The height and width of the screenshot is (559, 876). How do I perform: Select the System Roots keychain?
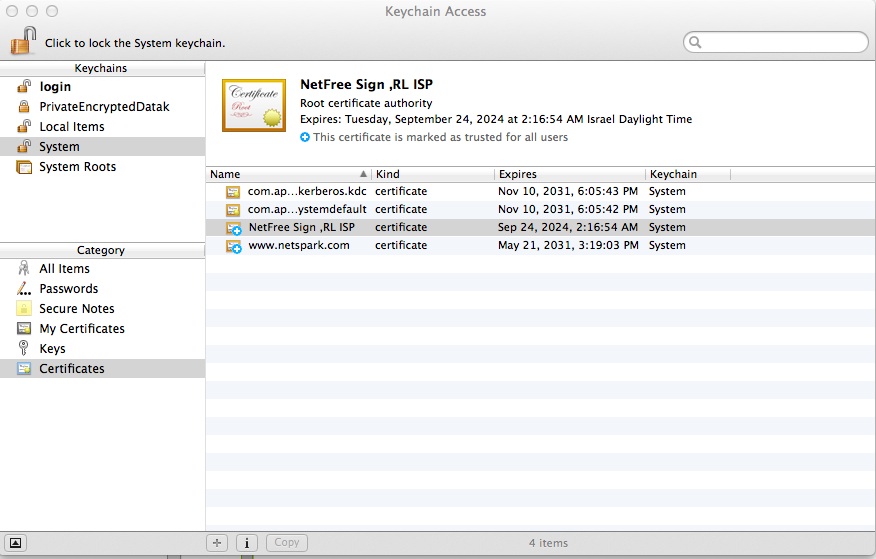pos(102,167)
